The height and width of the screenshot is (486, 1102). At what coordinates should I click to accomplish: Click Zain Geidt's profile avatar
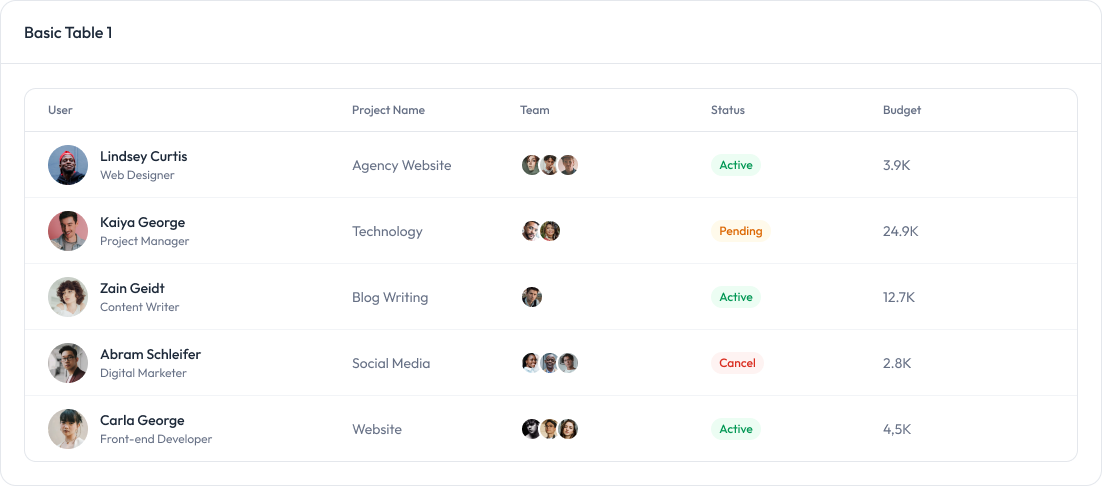(x=68, y=297)
